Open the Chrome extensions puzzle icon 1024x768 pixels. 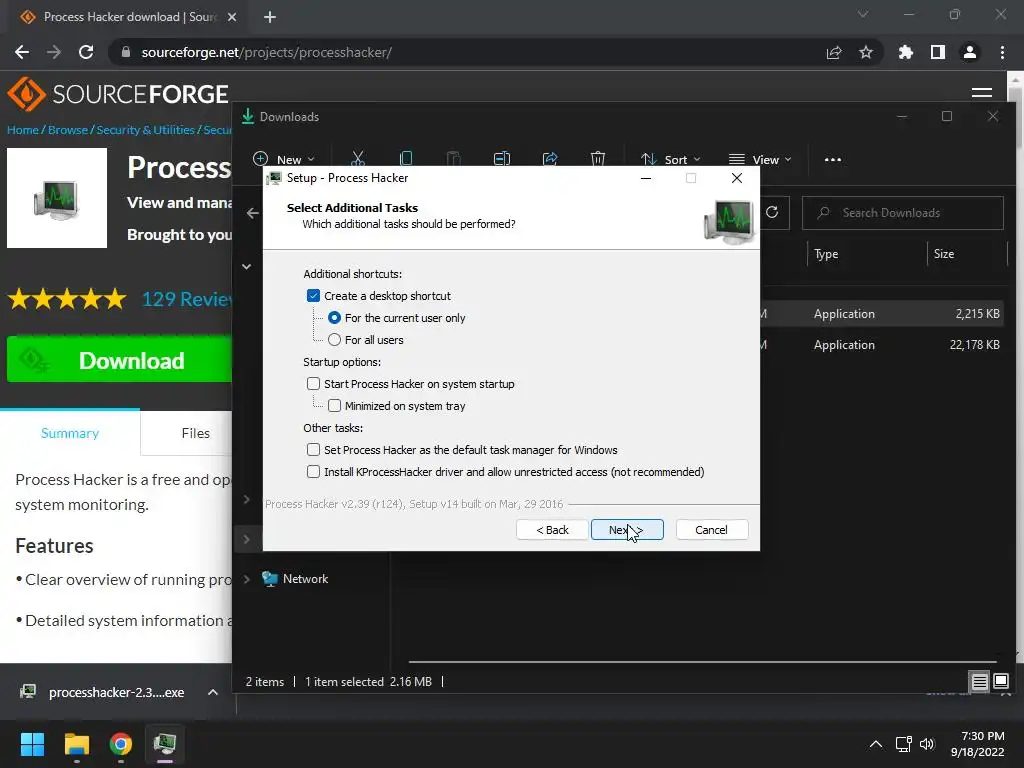tap(905, 52)
